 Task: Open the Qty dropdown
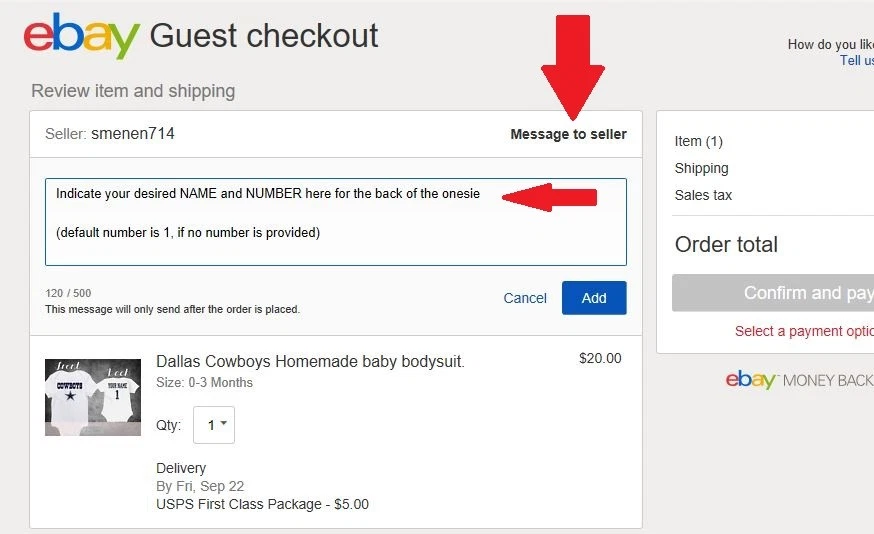pos(214,425)
